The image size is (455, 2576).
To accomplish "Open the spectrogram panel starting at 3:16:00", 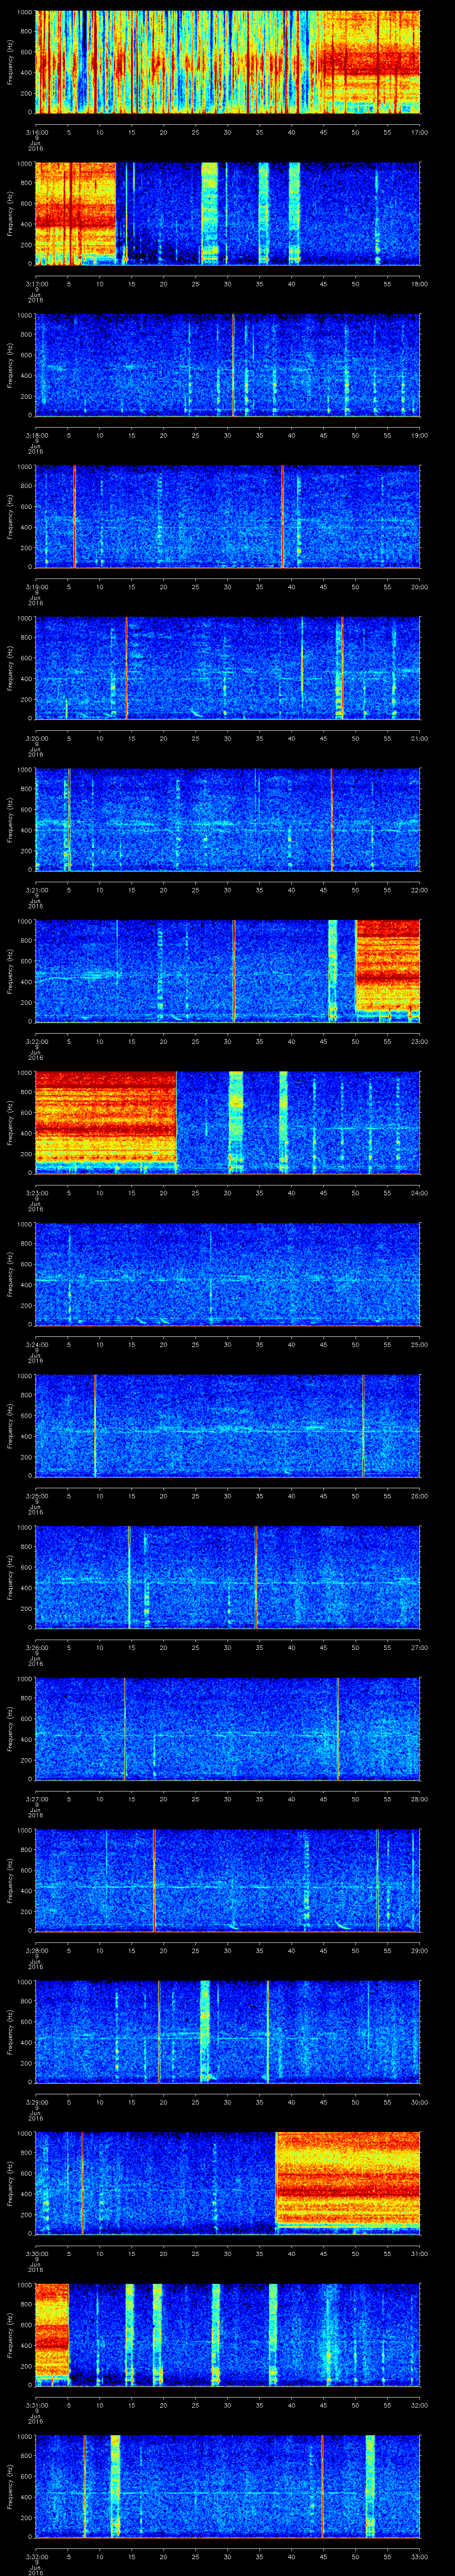I will click(x=227, y=62).
